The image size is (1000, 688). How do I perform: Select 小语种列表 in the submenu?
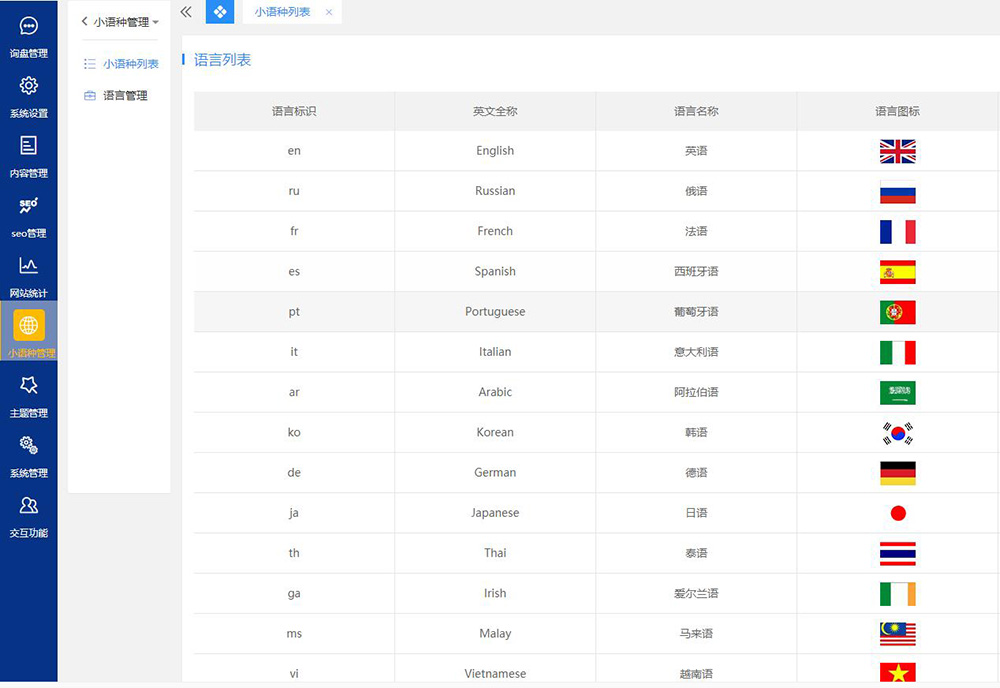tap(130, 64)
